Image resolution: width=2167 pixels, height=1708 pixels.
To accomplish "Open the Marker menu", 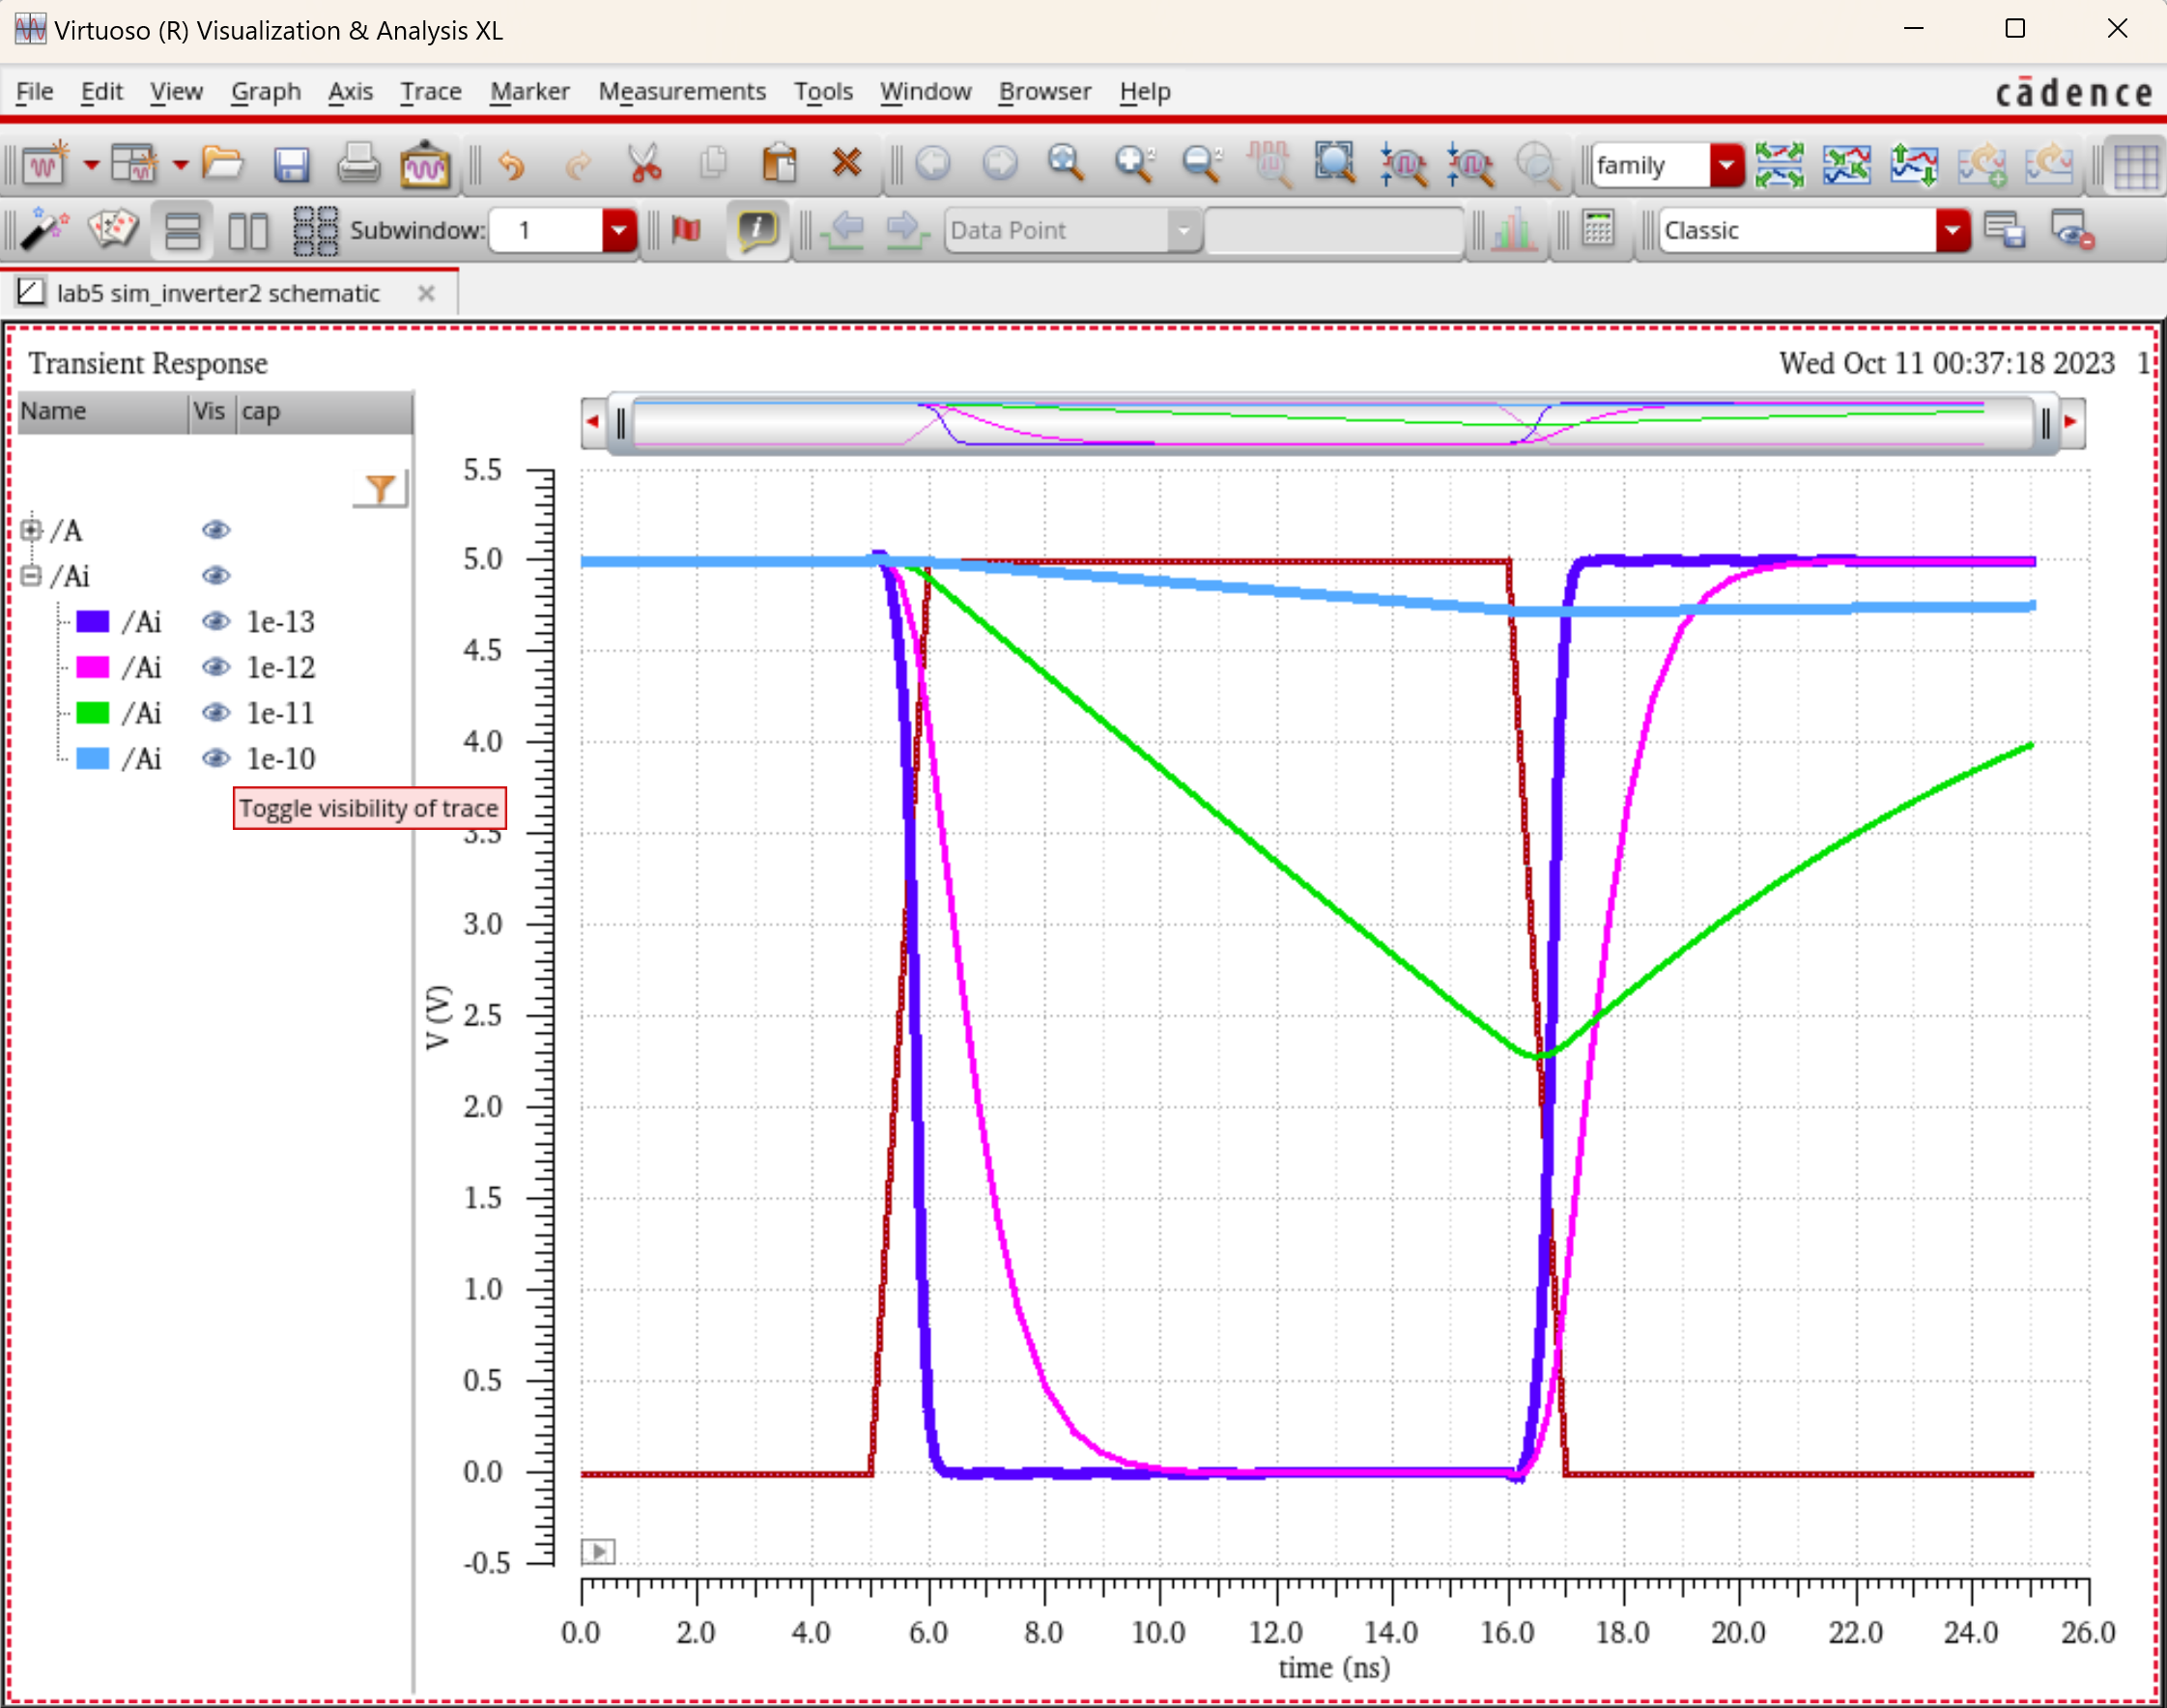I will (529, 92).
